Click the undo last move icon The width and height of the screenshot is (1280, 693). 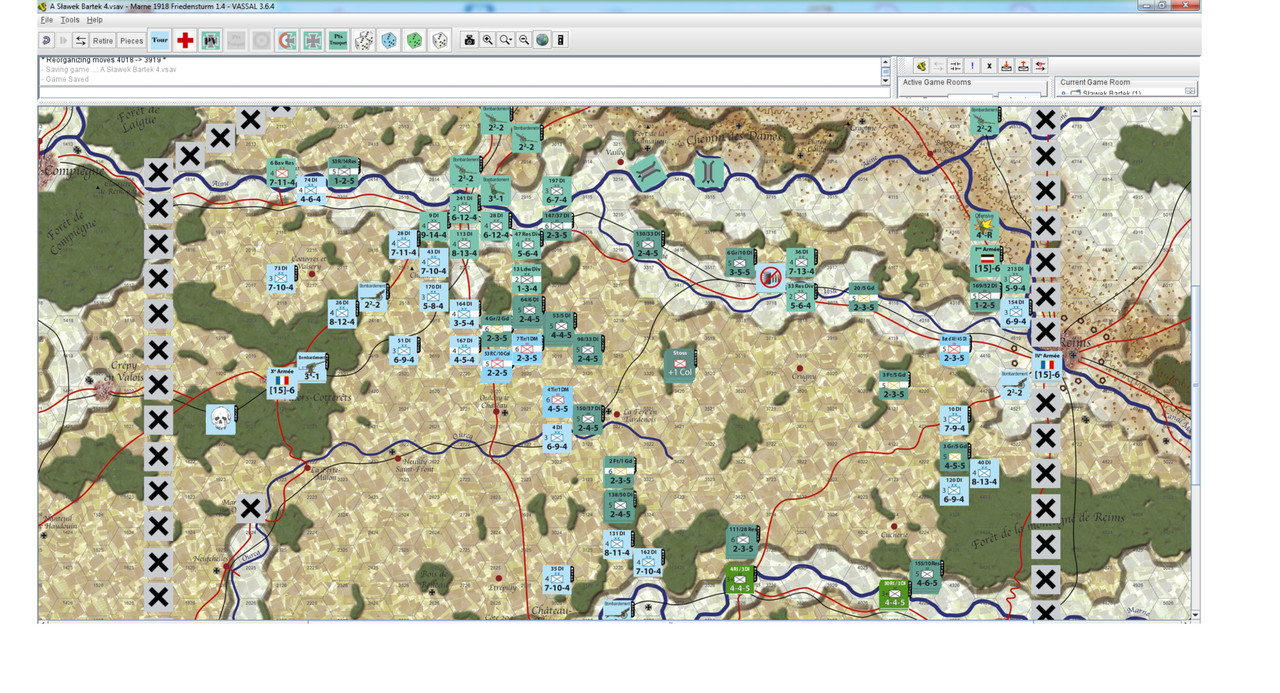pos(47,41)
